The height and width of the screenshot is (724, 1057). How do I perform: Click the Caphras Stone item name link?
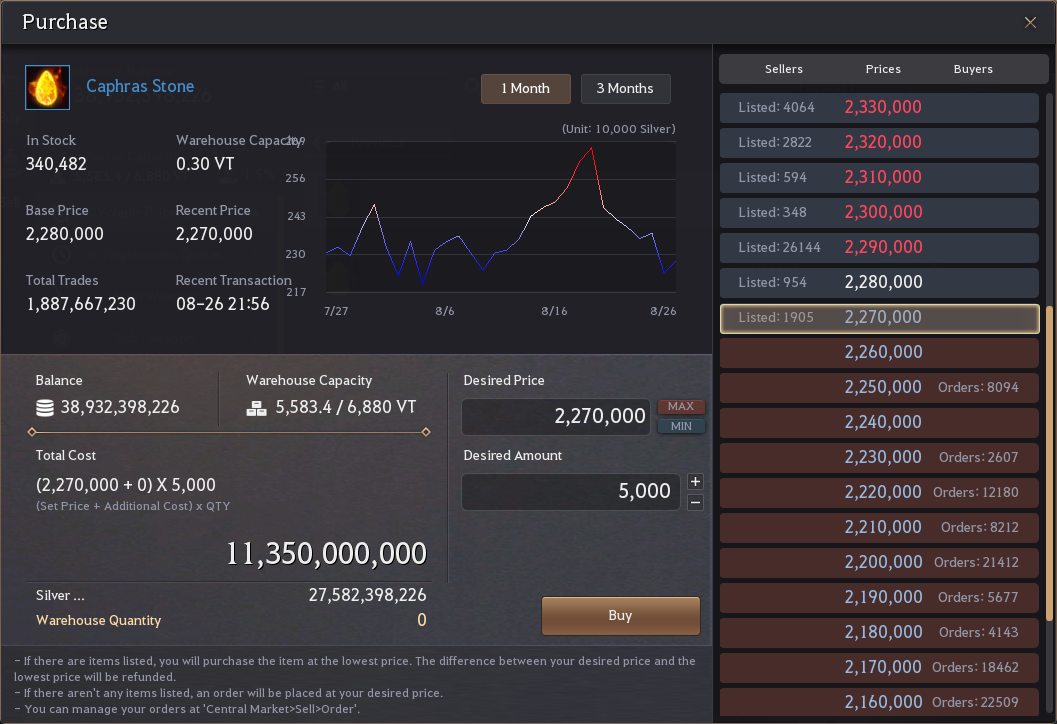click(x=140, y=87)
